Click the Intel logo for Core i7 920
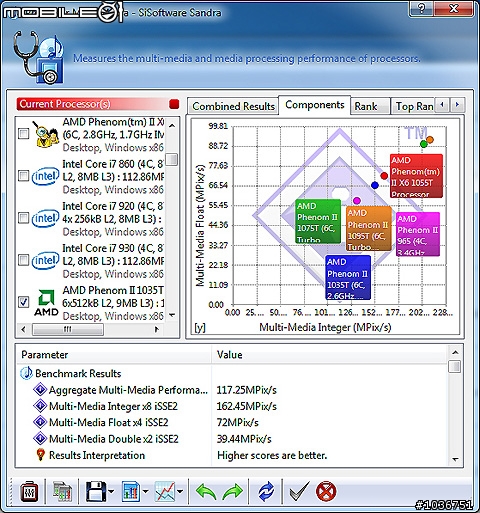 coord(45,218)
